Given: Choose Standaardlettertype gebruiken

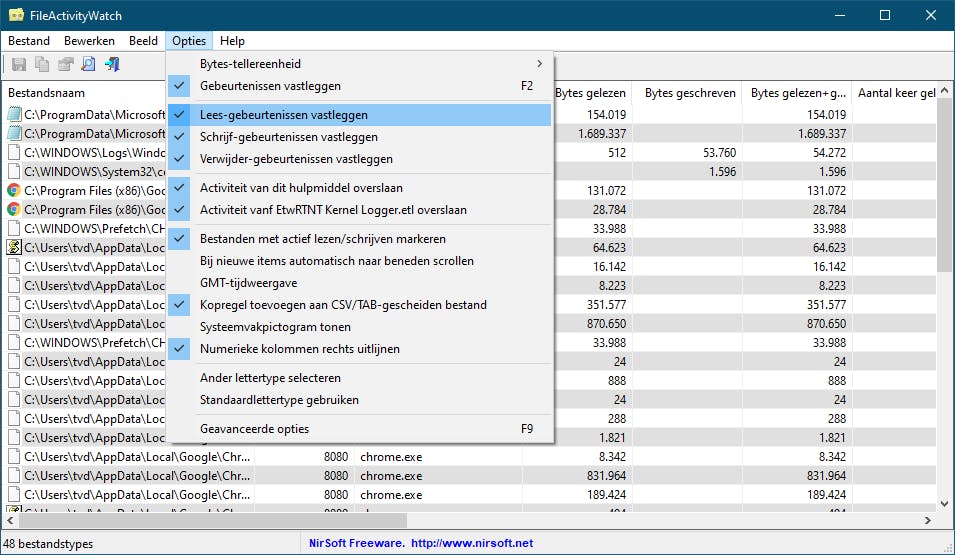Looking at the screenshot, I should pos(359,400).
